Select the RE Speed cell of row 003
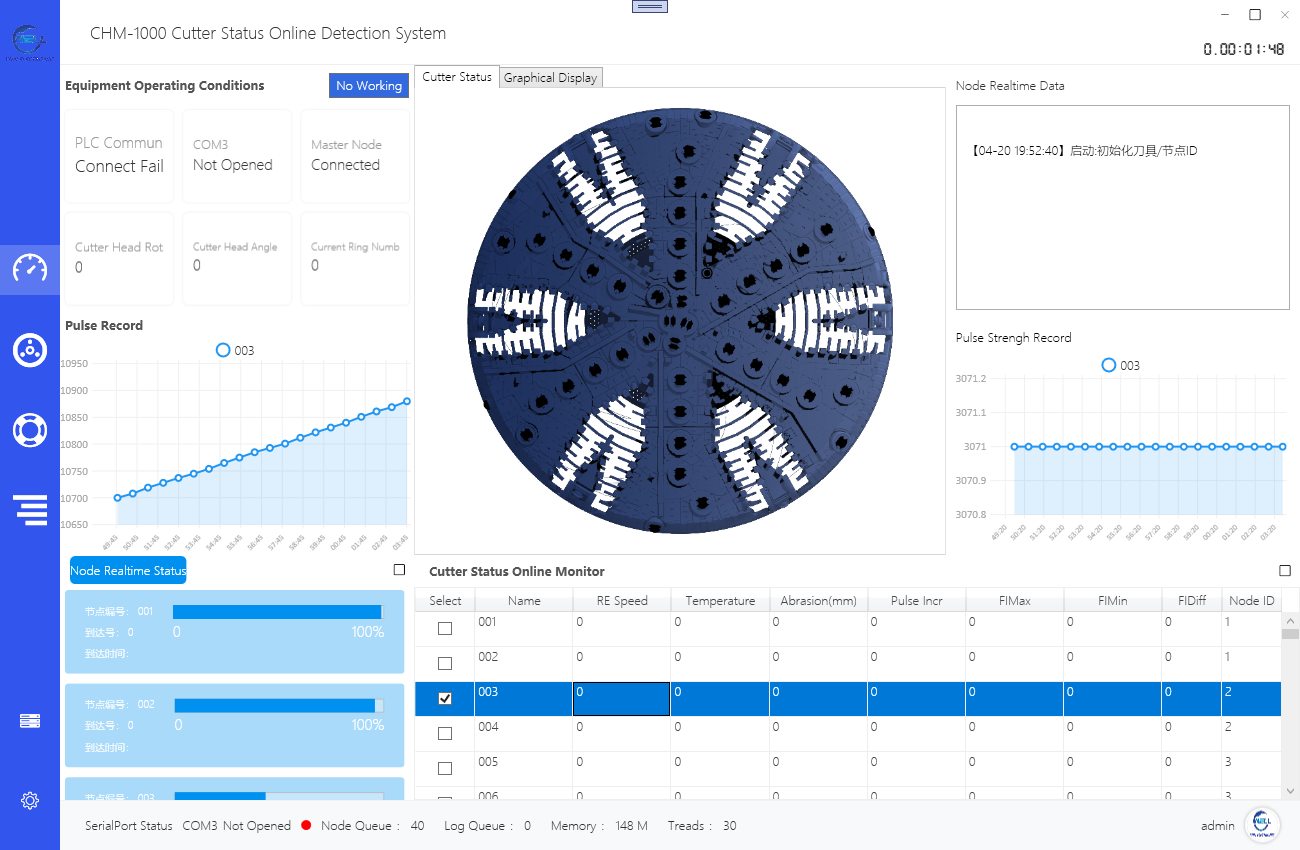 pos(621,699)
